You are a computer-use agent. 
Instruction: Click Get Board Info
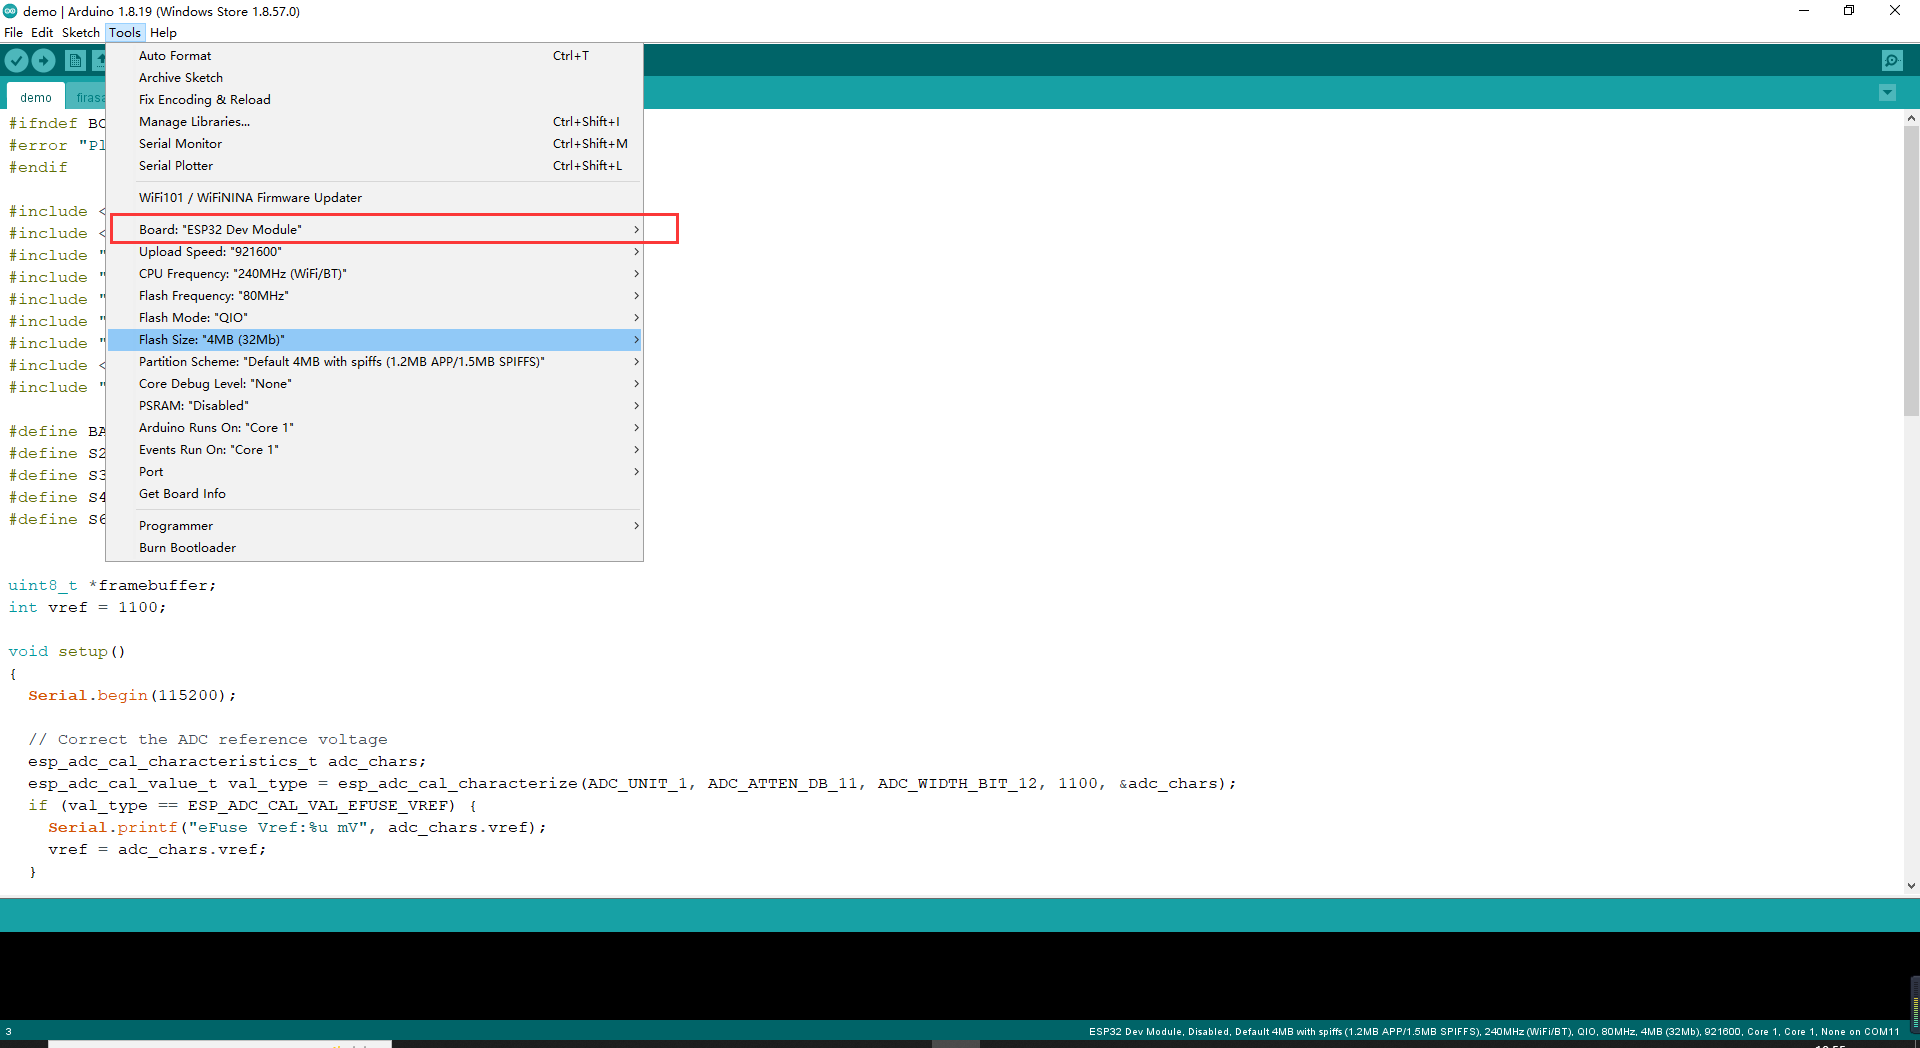pyautogui.click(x=375, y=494)
